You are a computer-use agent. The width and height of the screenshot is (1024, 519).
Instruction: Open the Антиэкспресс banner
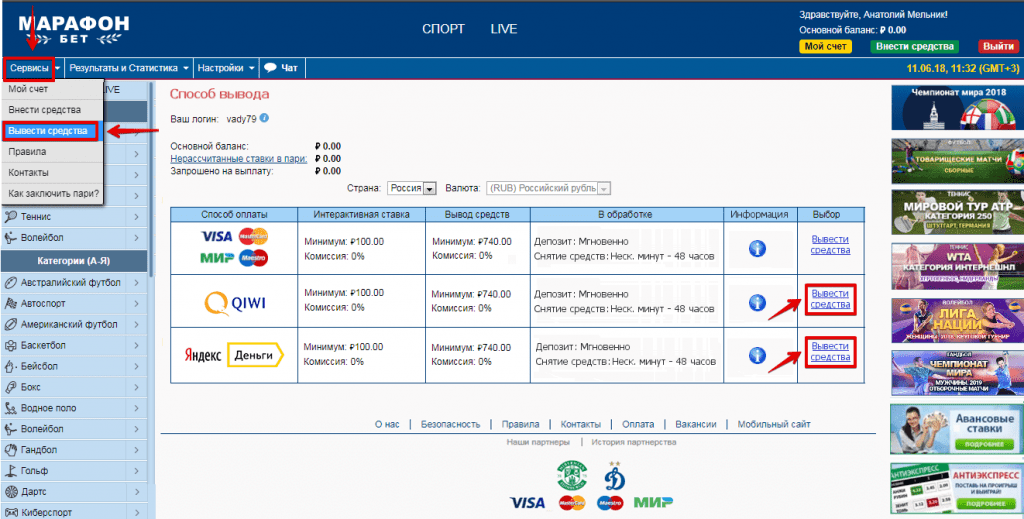pos(957,490)
